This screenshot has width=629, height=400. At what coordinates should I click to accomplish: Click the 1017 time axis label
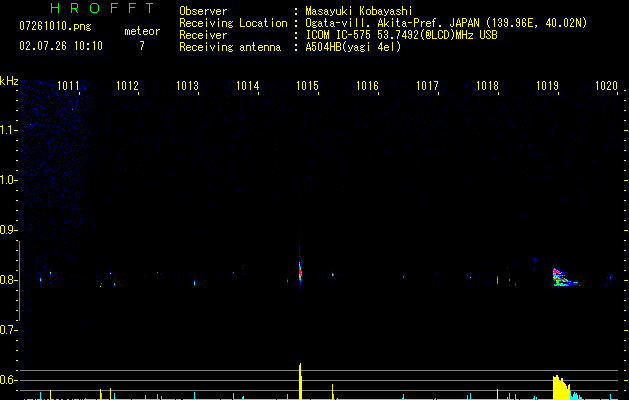(x=427, y=86)
